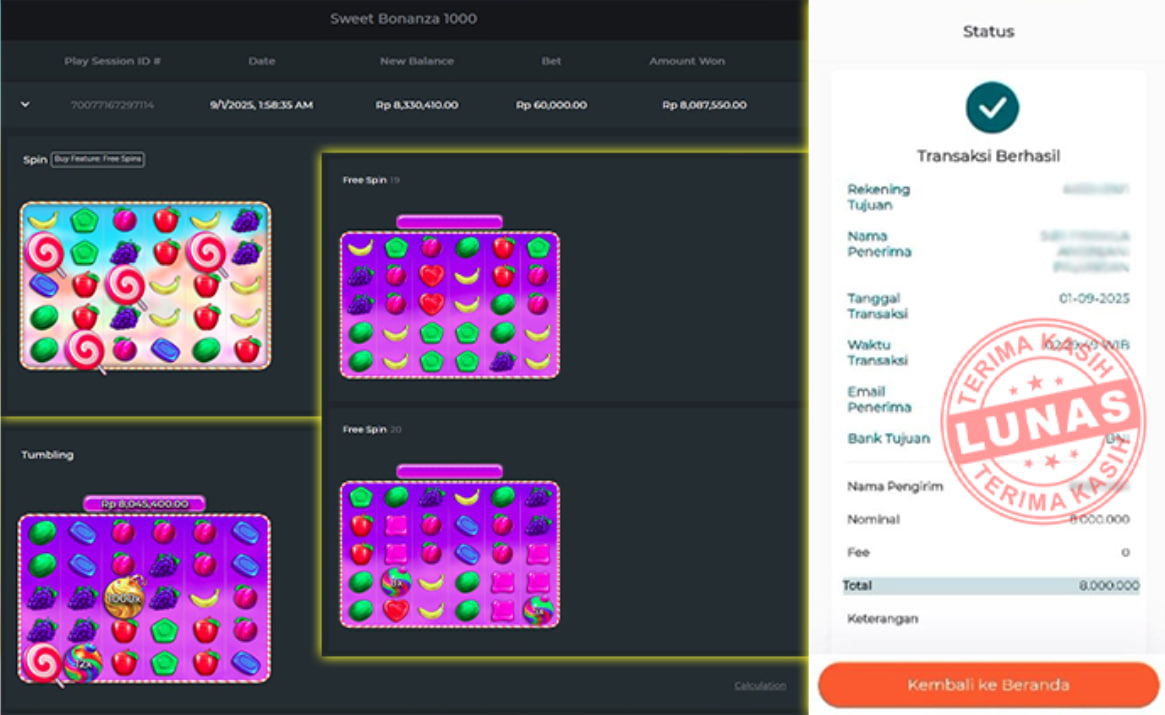The image size is (1165, 715).
Task: Click the Spin section label
Action: (x=34, y=160)
